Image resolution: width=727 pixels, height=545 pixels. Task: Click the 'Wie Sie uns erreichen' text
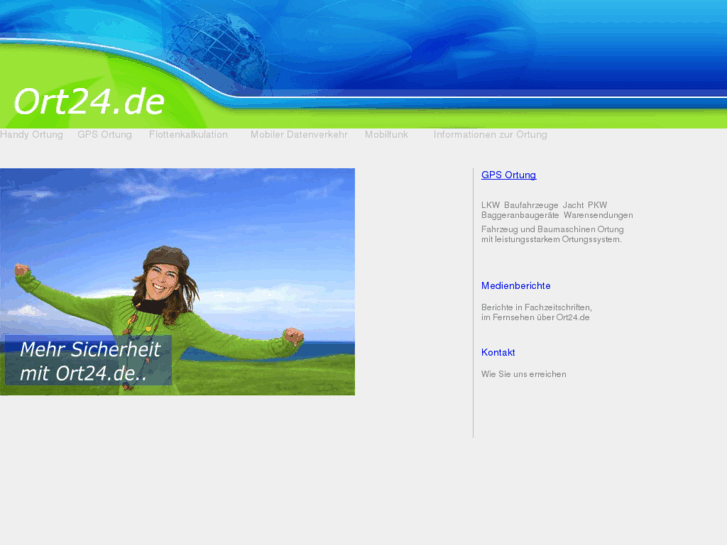523,374
